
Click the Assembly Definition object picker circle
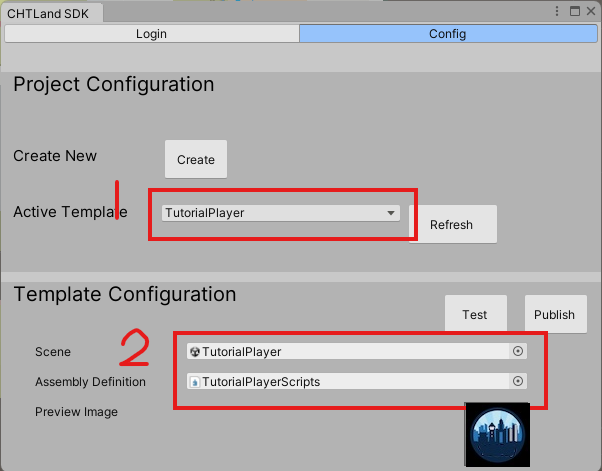tap(518, 381)
